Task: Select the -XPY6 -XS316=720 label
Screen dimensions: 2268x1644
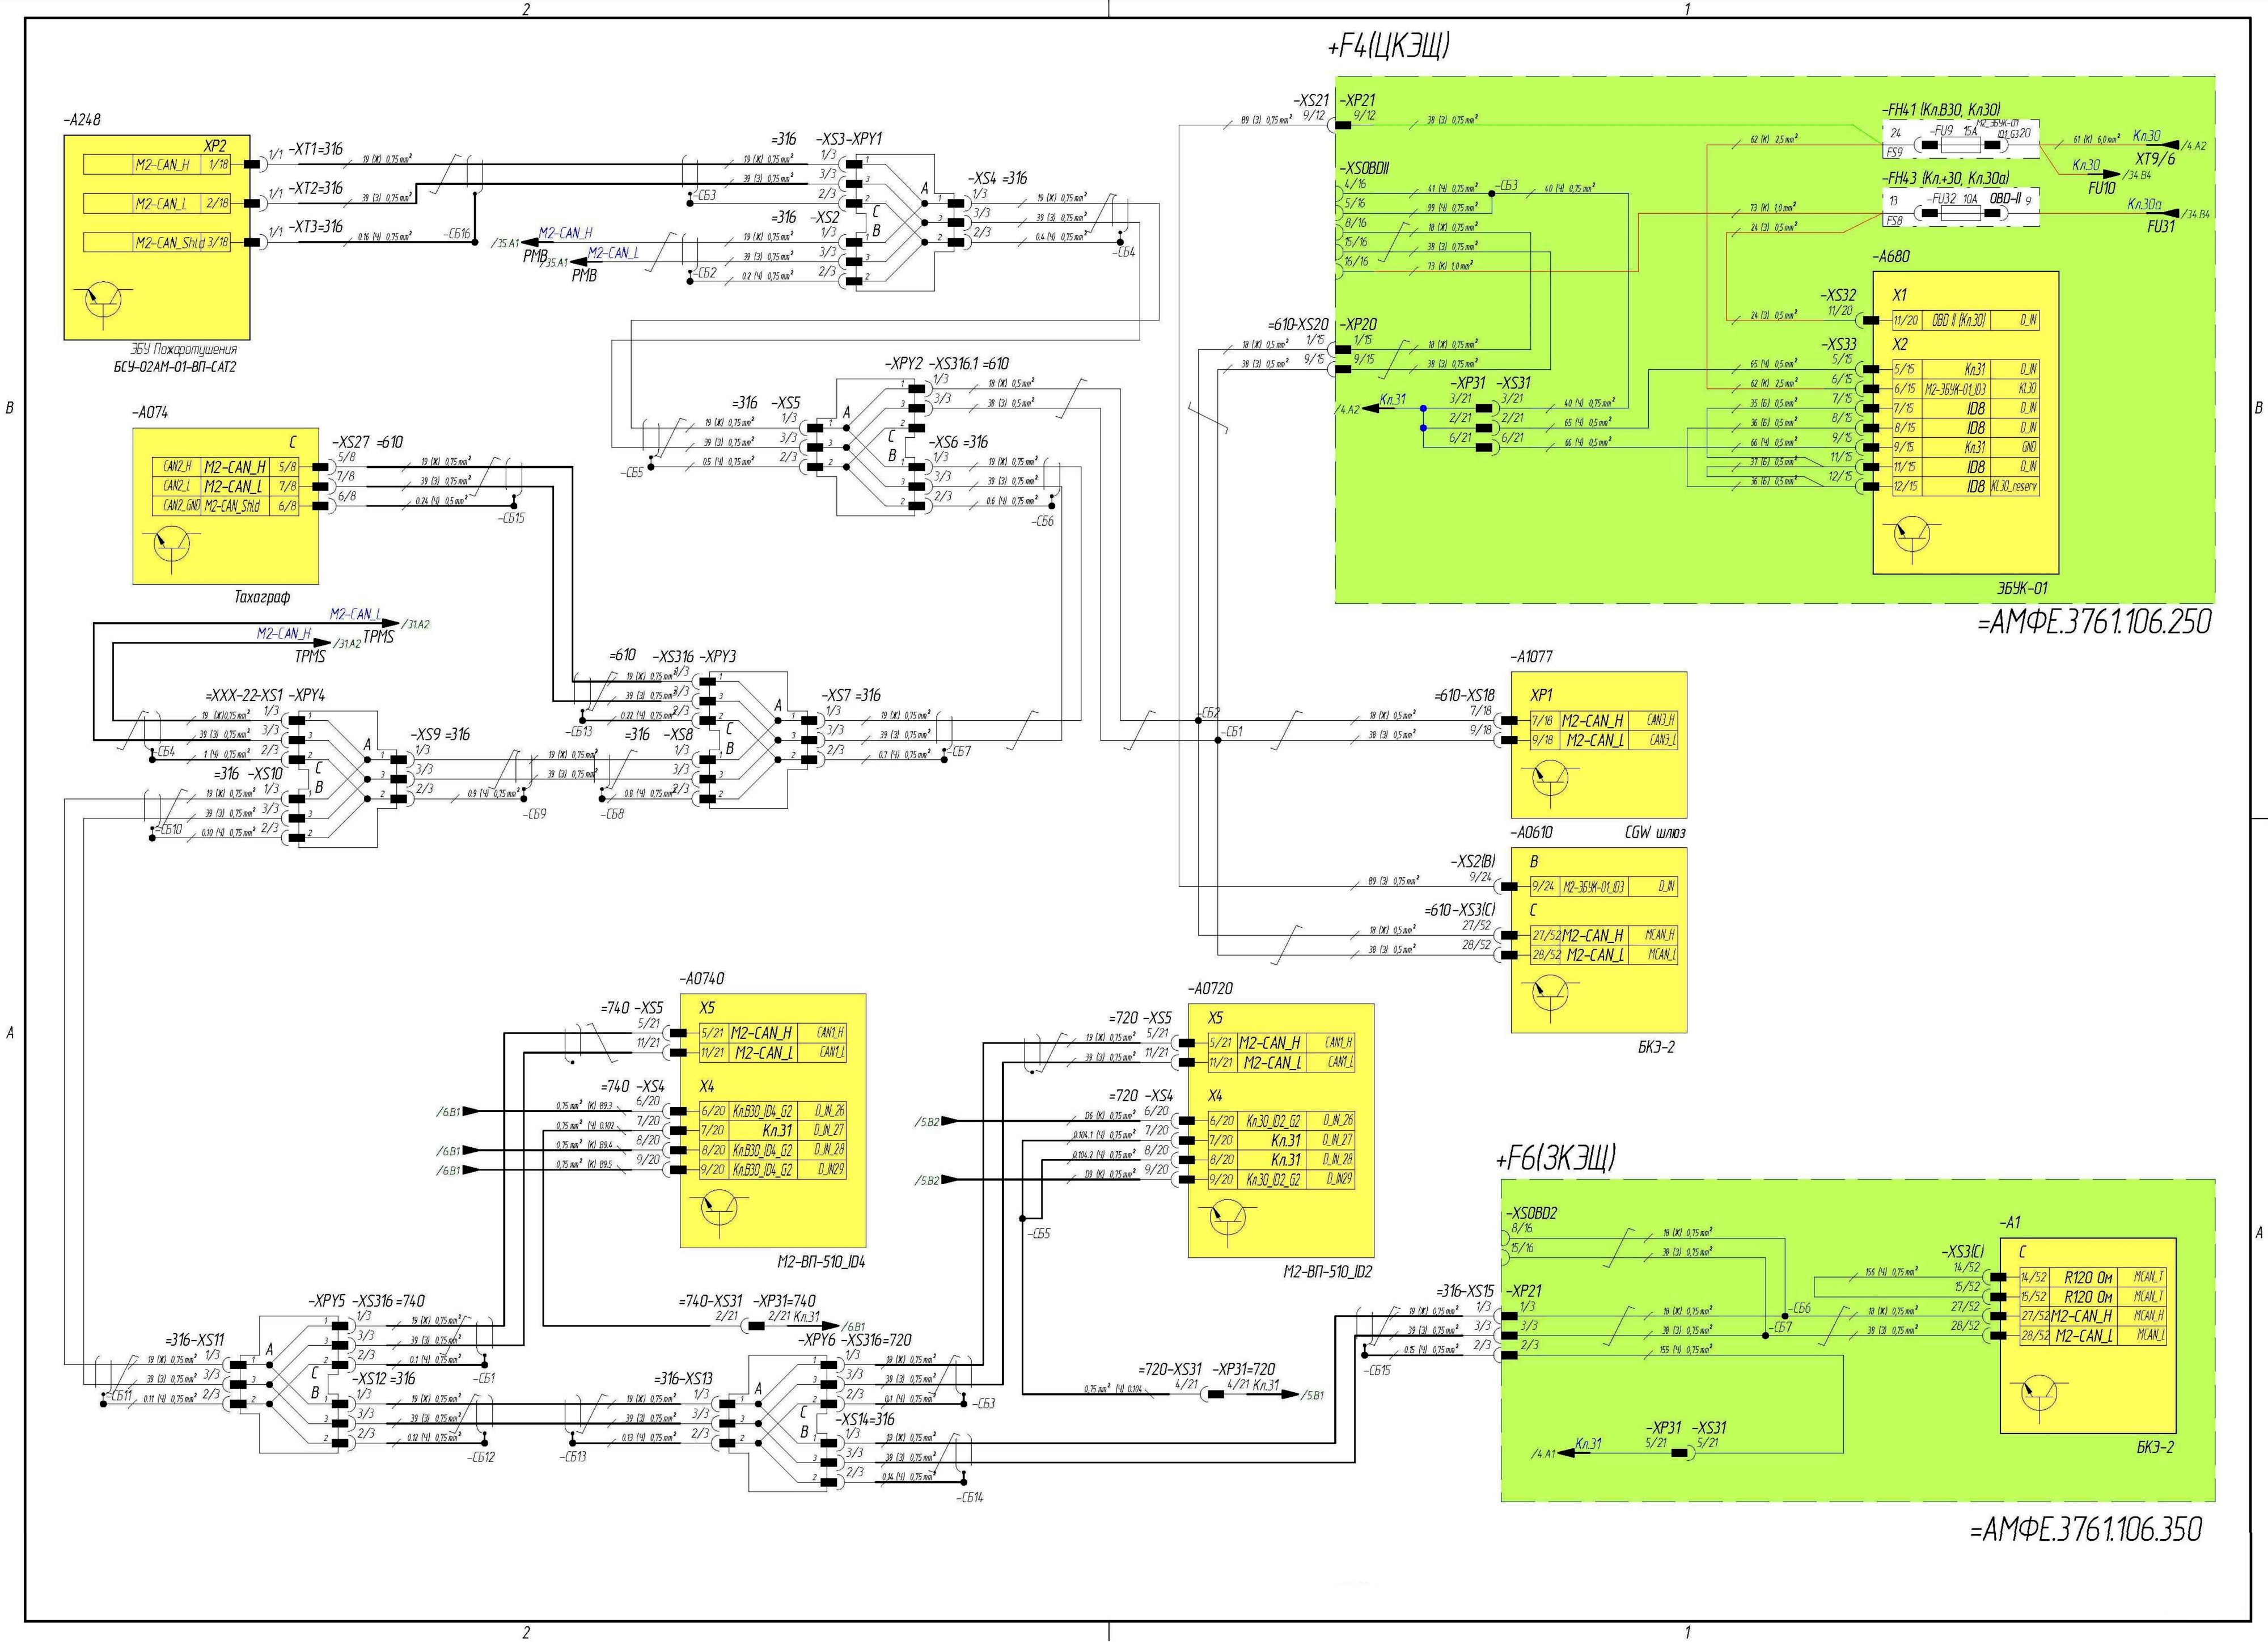Action: [855, 1340]
